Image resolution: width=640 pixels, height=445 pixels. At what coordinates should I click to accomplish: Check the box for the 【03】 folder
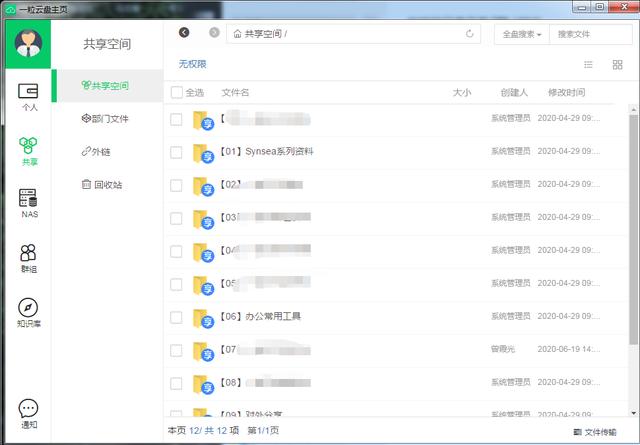pyautogui.click(x=176, y=219)
